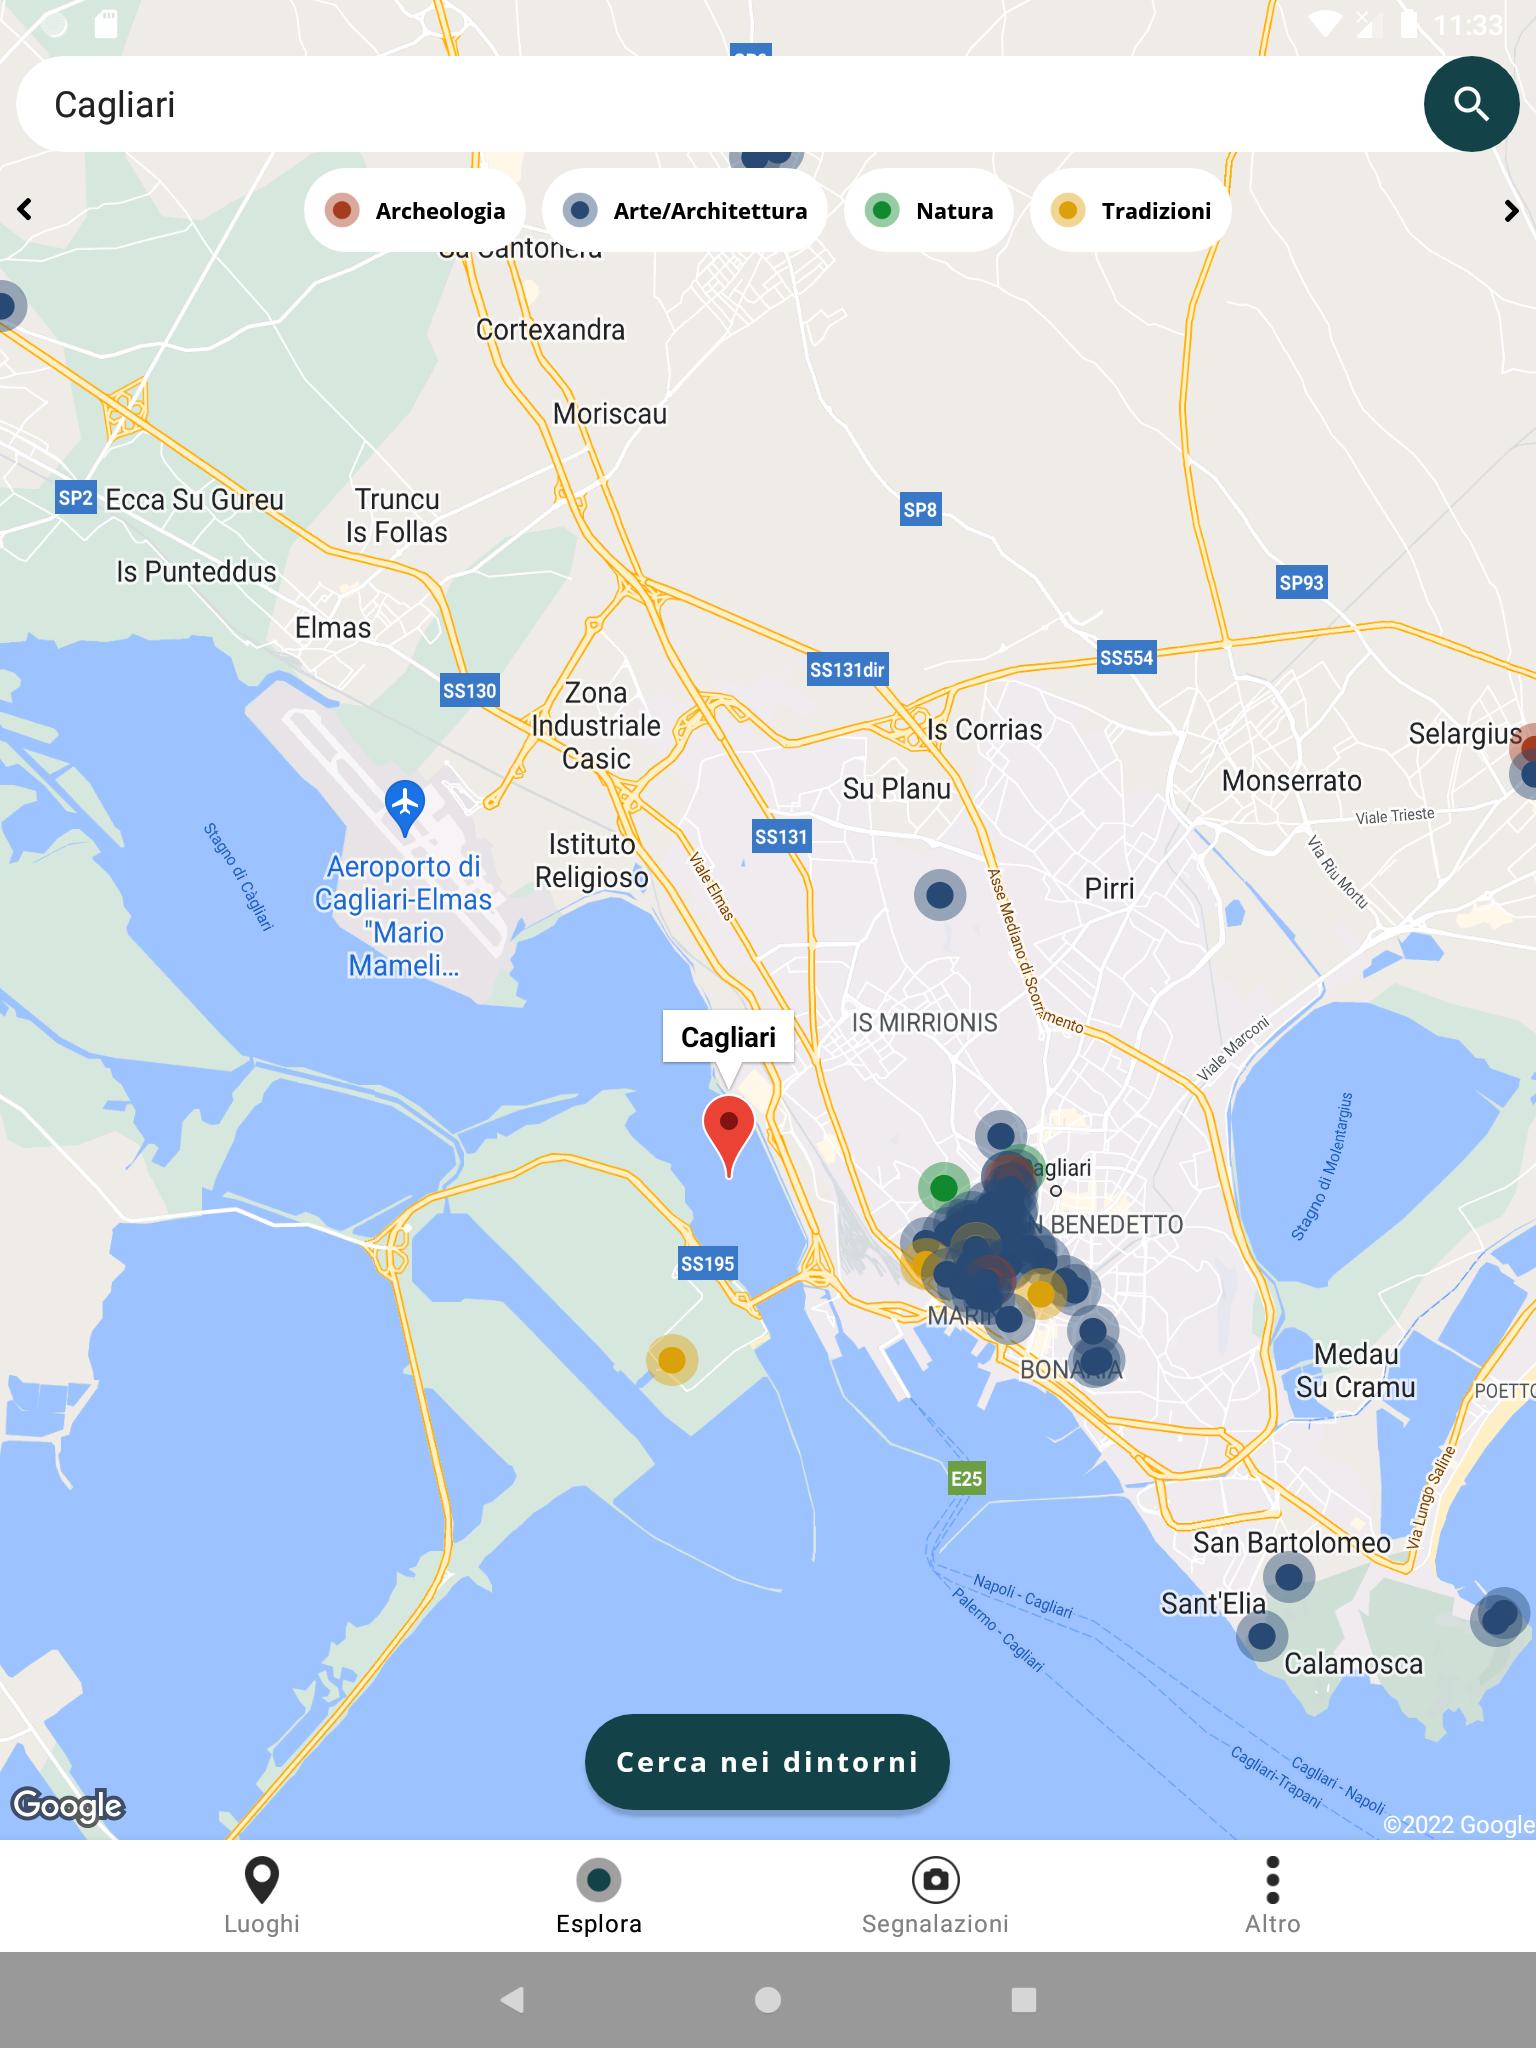Tap the green Natura marker in Cagliari
Image resolution: width=1536 pixels, height=2048 pixels.
[x=944, y=1188]
